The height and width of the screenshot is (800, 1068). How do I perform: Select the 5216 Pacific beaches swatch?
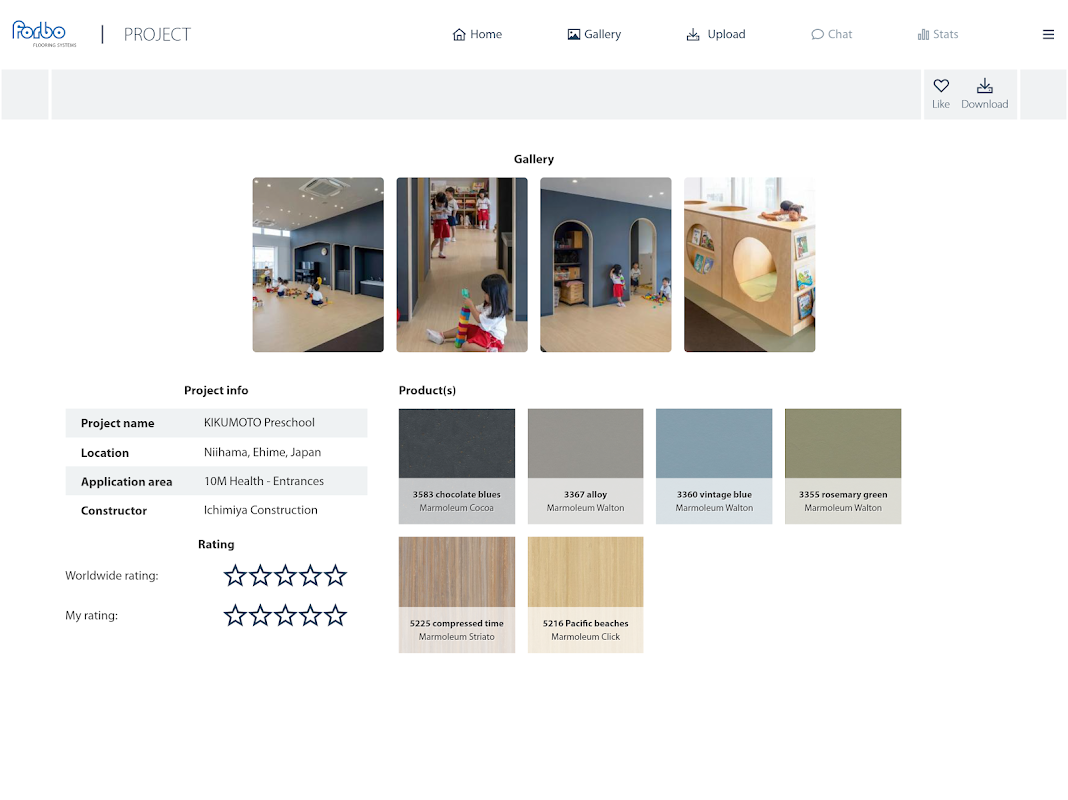[586, 595]
